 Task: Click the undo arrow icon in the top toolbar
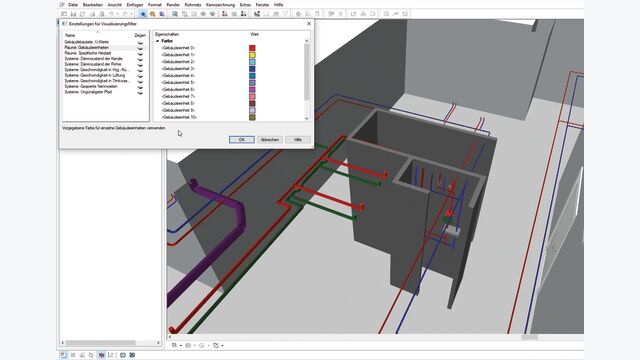(x=111, y=14)
